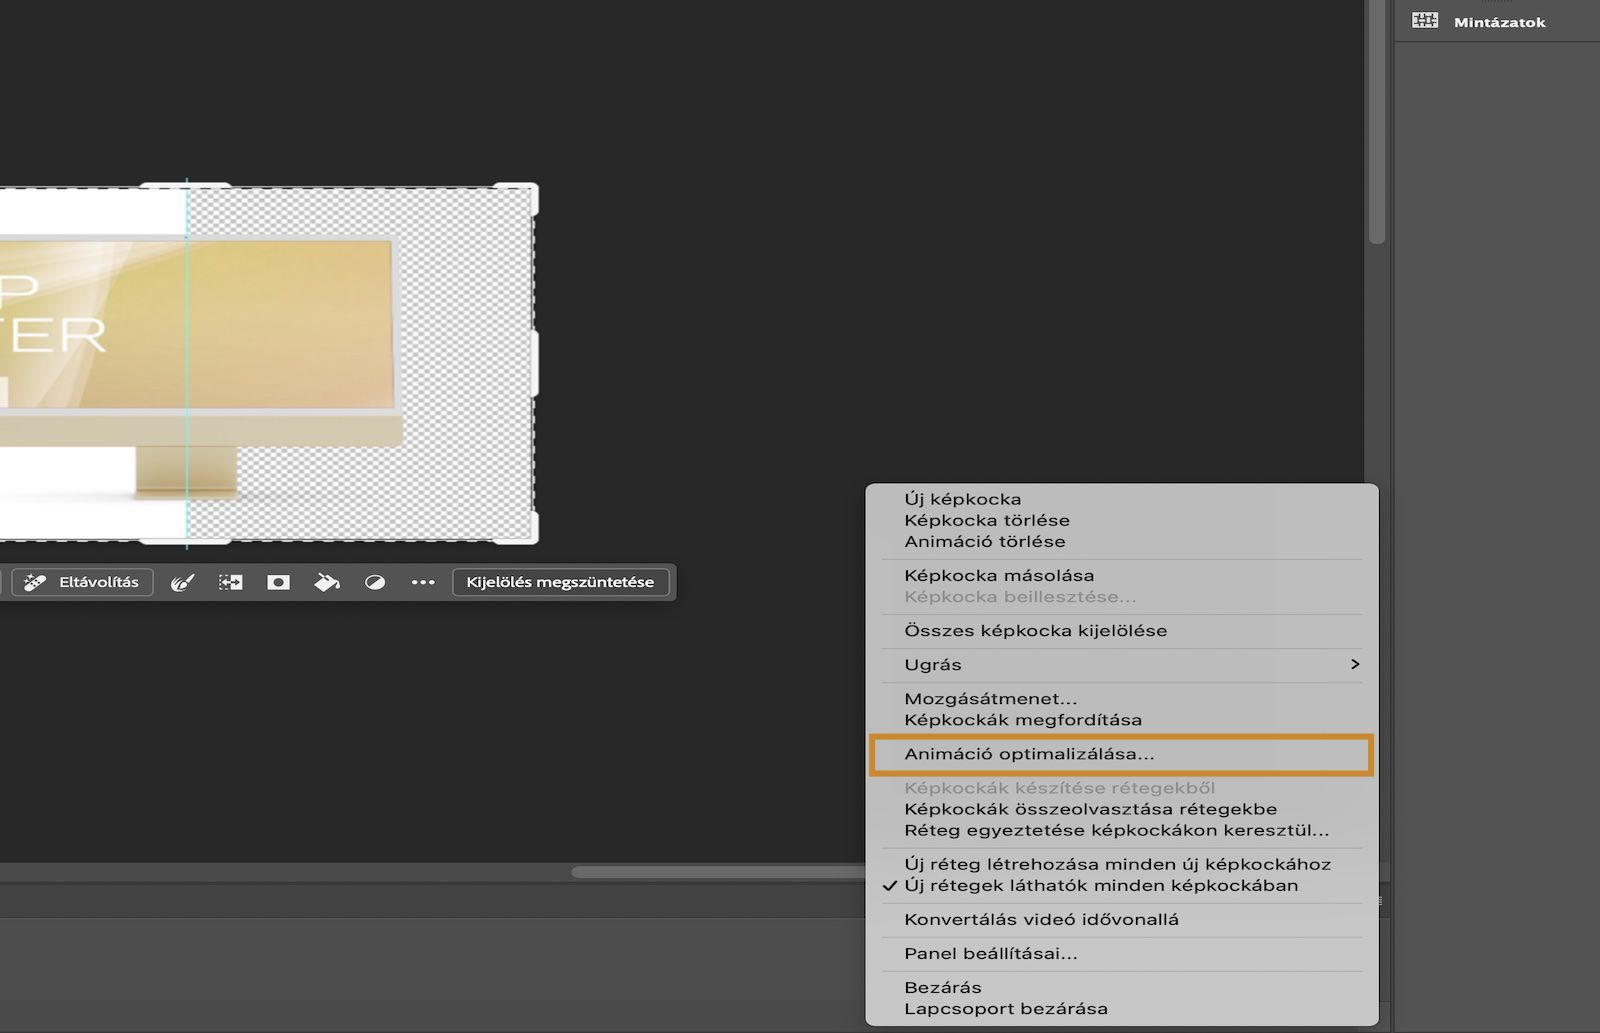Viewport: 1600px width, 1033px height.
Task: Create a mask from selection icon
Action: (279, 582)
